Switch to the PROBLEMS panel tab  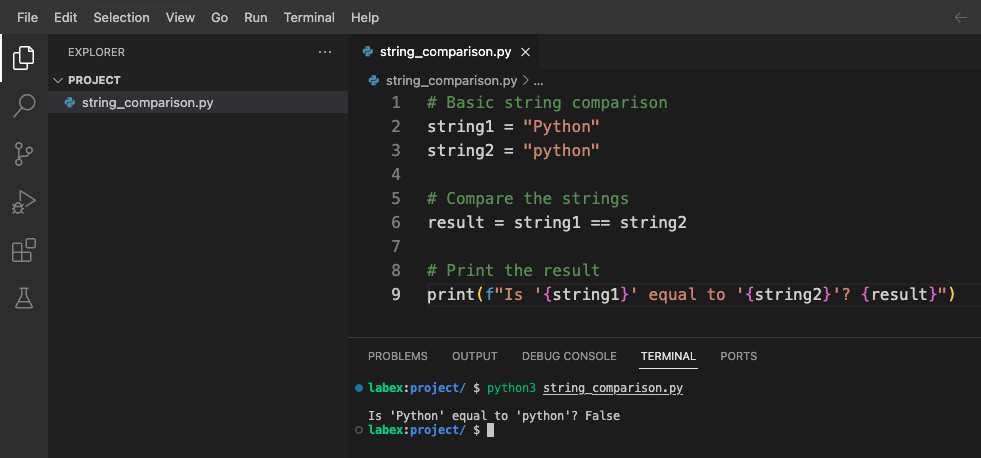397,356
